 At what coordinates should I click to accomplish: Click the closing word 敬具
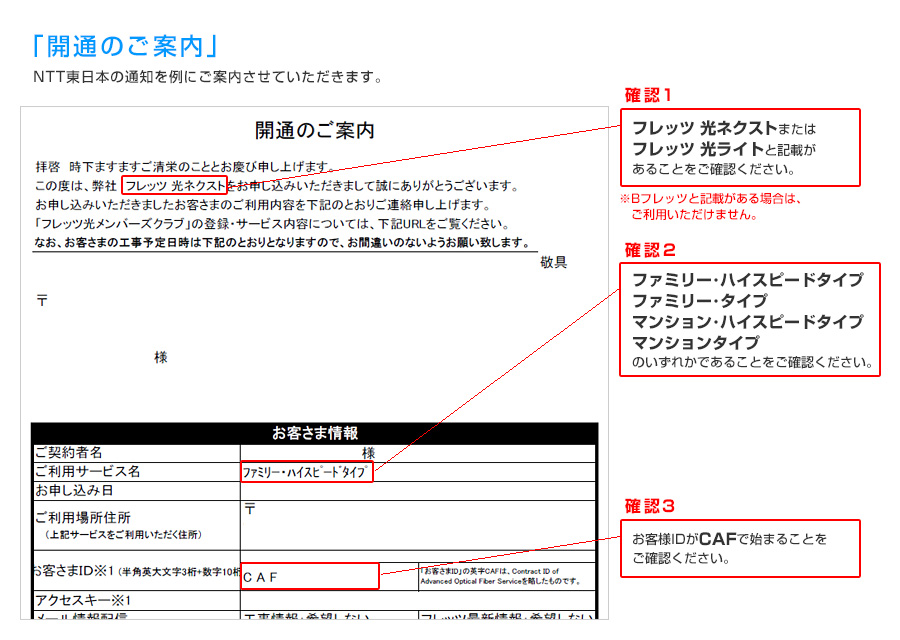(553, 262)
